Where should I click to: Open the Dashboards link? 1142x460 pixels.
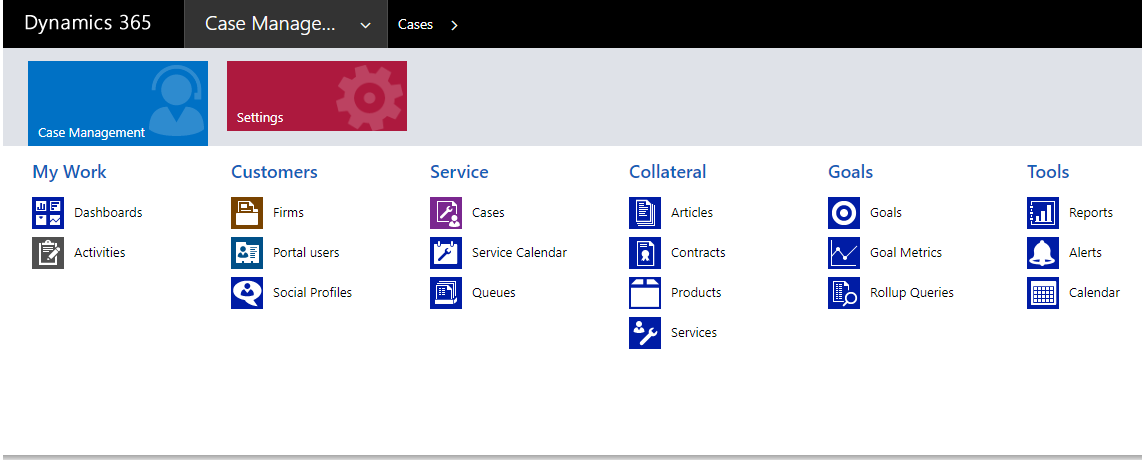109,213
